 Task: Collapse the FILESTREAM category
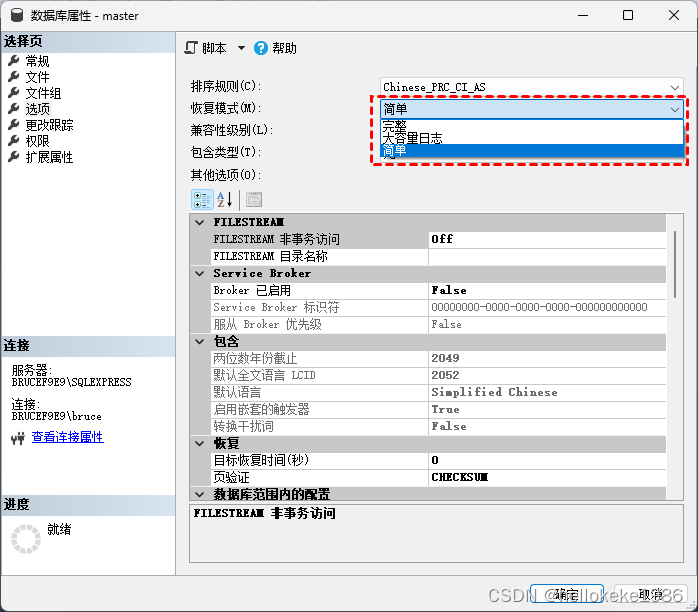(200, 222)
